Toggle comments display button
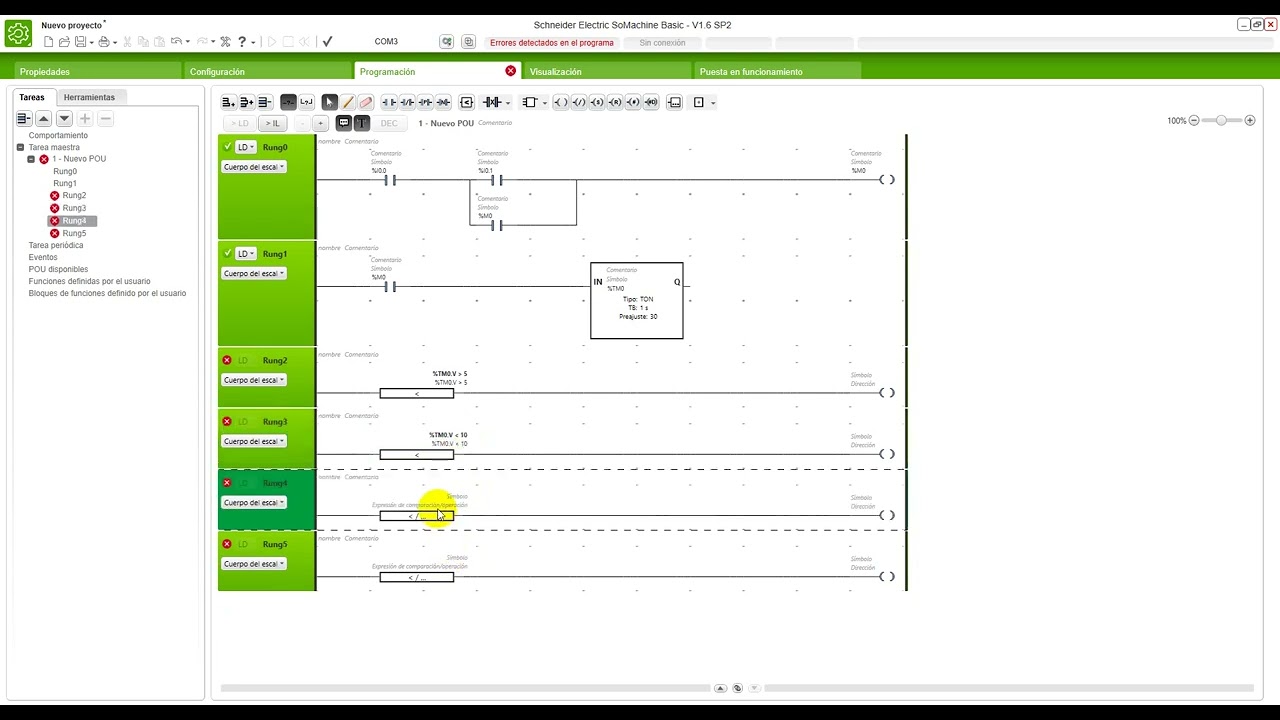1280x720 pixels. (344, 123)
